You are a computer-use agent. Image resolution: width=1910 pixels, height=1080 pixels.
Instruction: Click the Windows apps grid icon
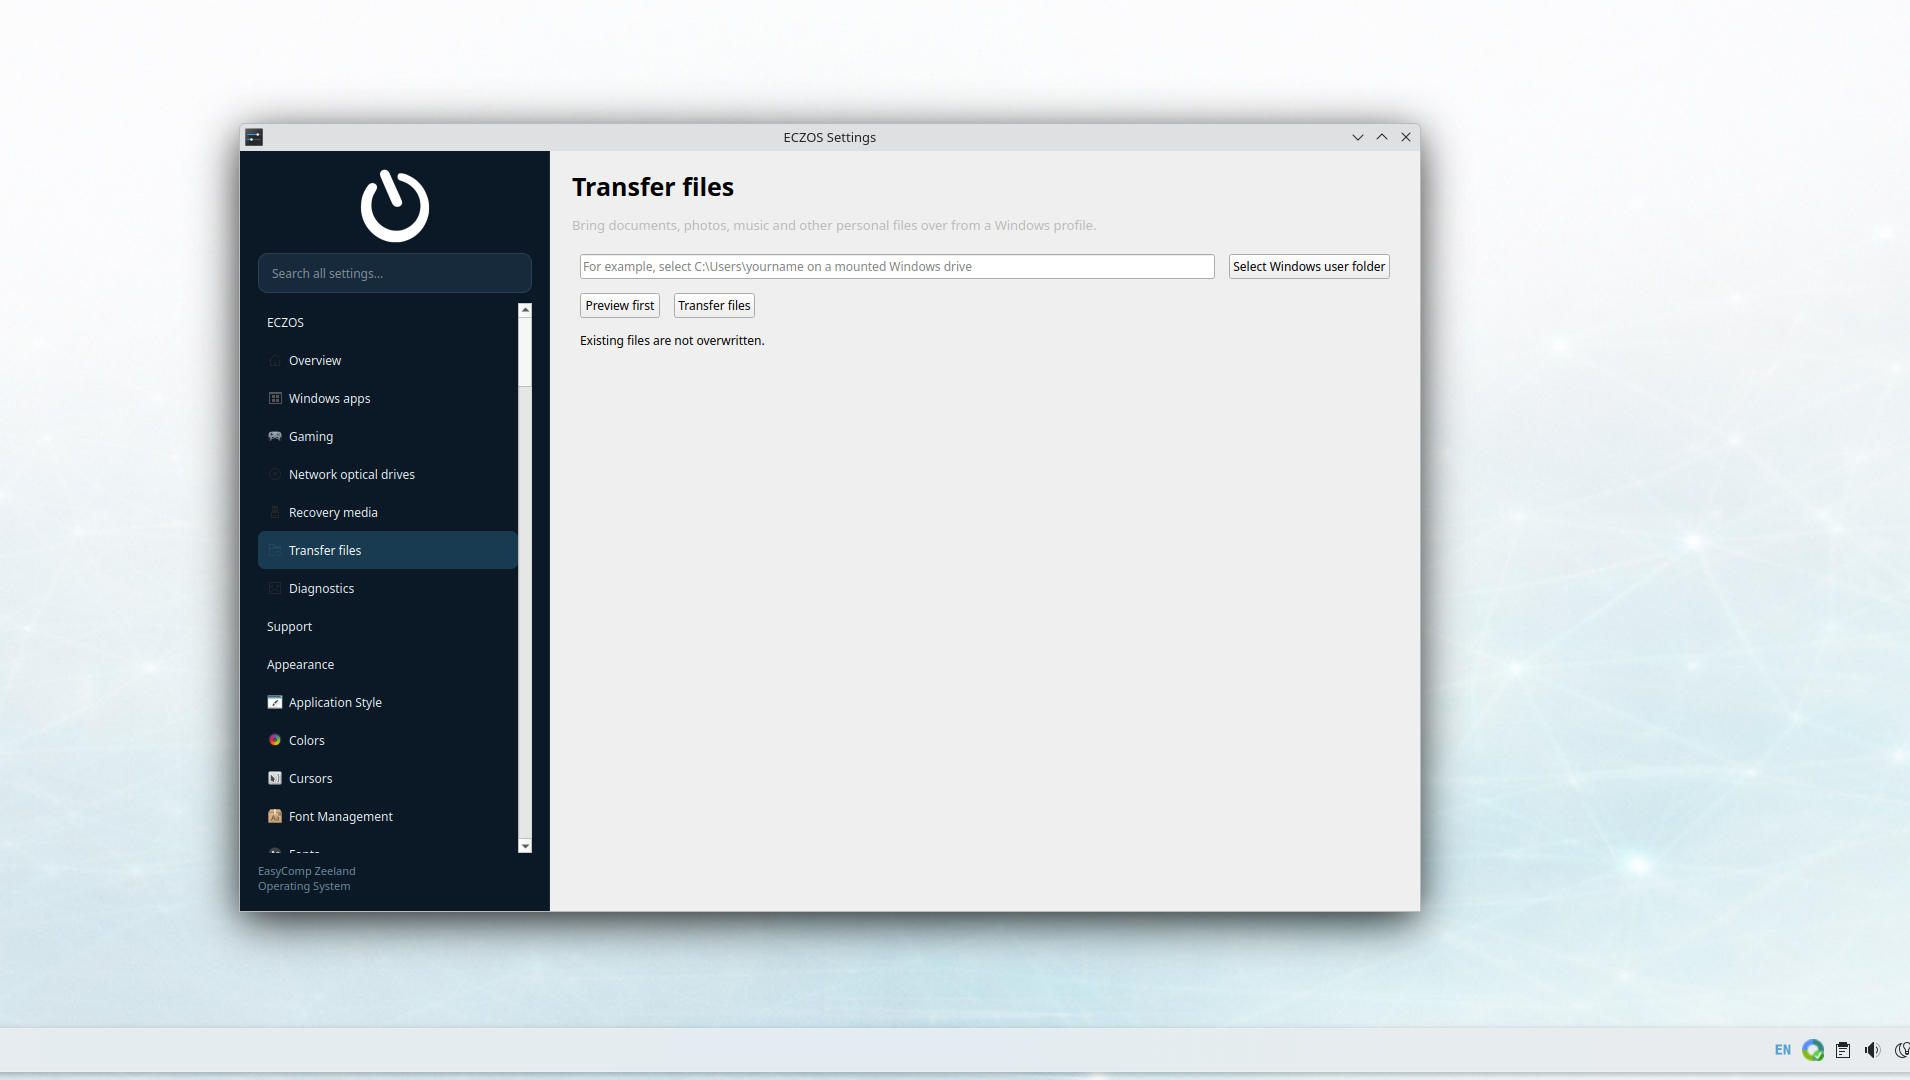click(x=275, y=398)
